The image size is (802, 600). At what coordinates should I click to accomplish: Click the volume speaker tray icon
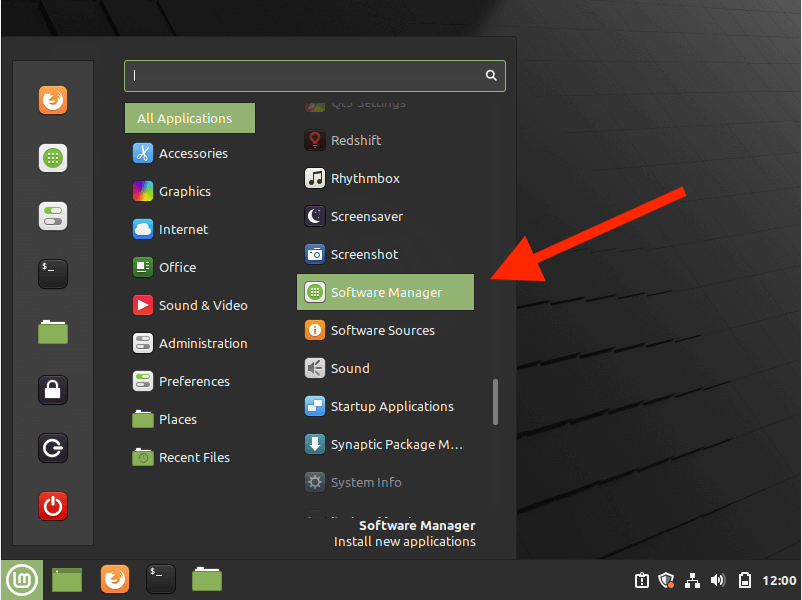[718, 580]
